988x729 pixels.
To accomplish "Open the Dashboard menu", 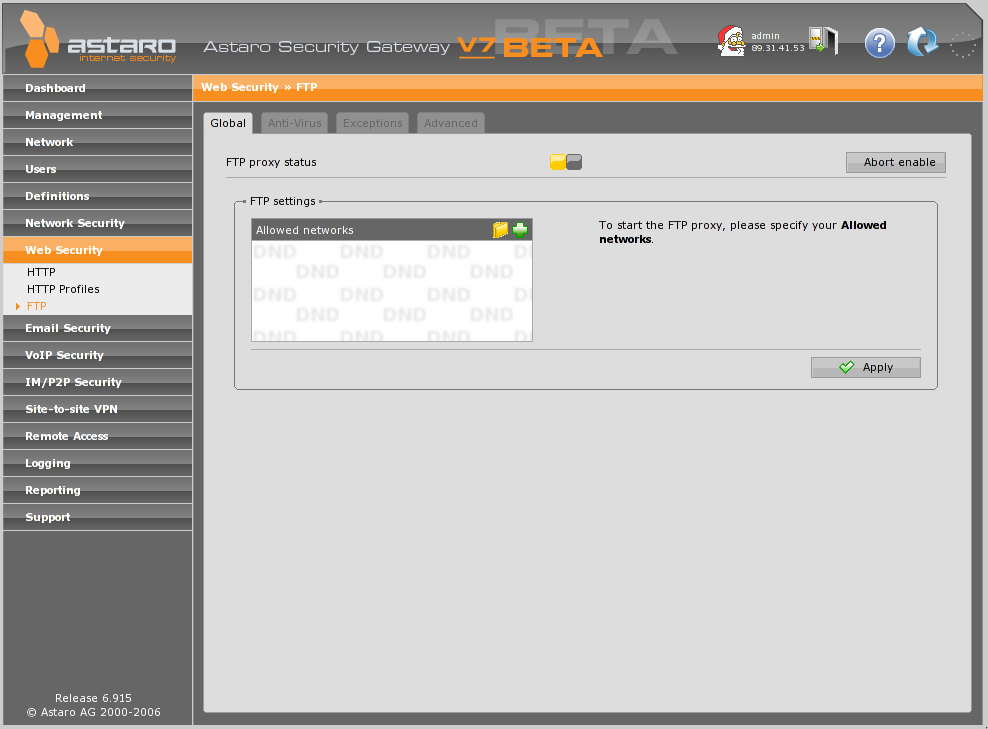I will 98,88.
